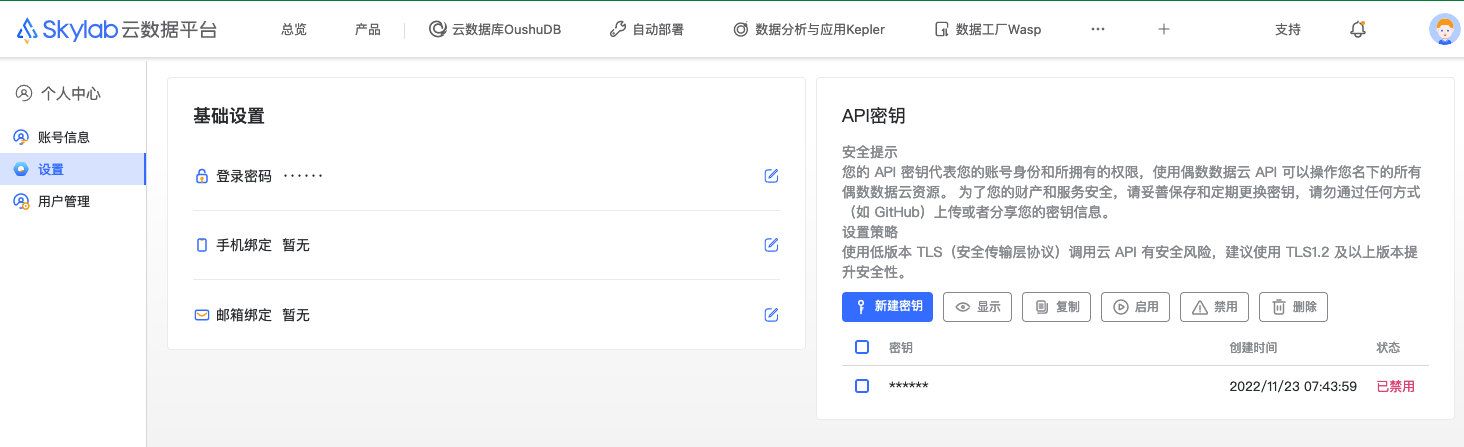Click the plus icon in top navigation
This screenshot has height=447, width=1464.
point(1163,29)
